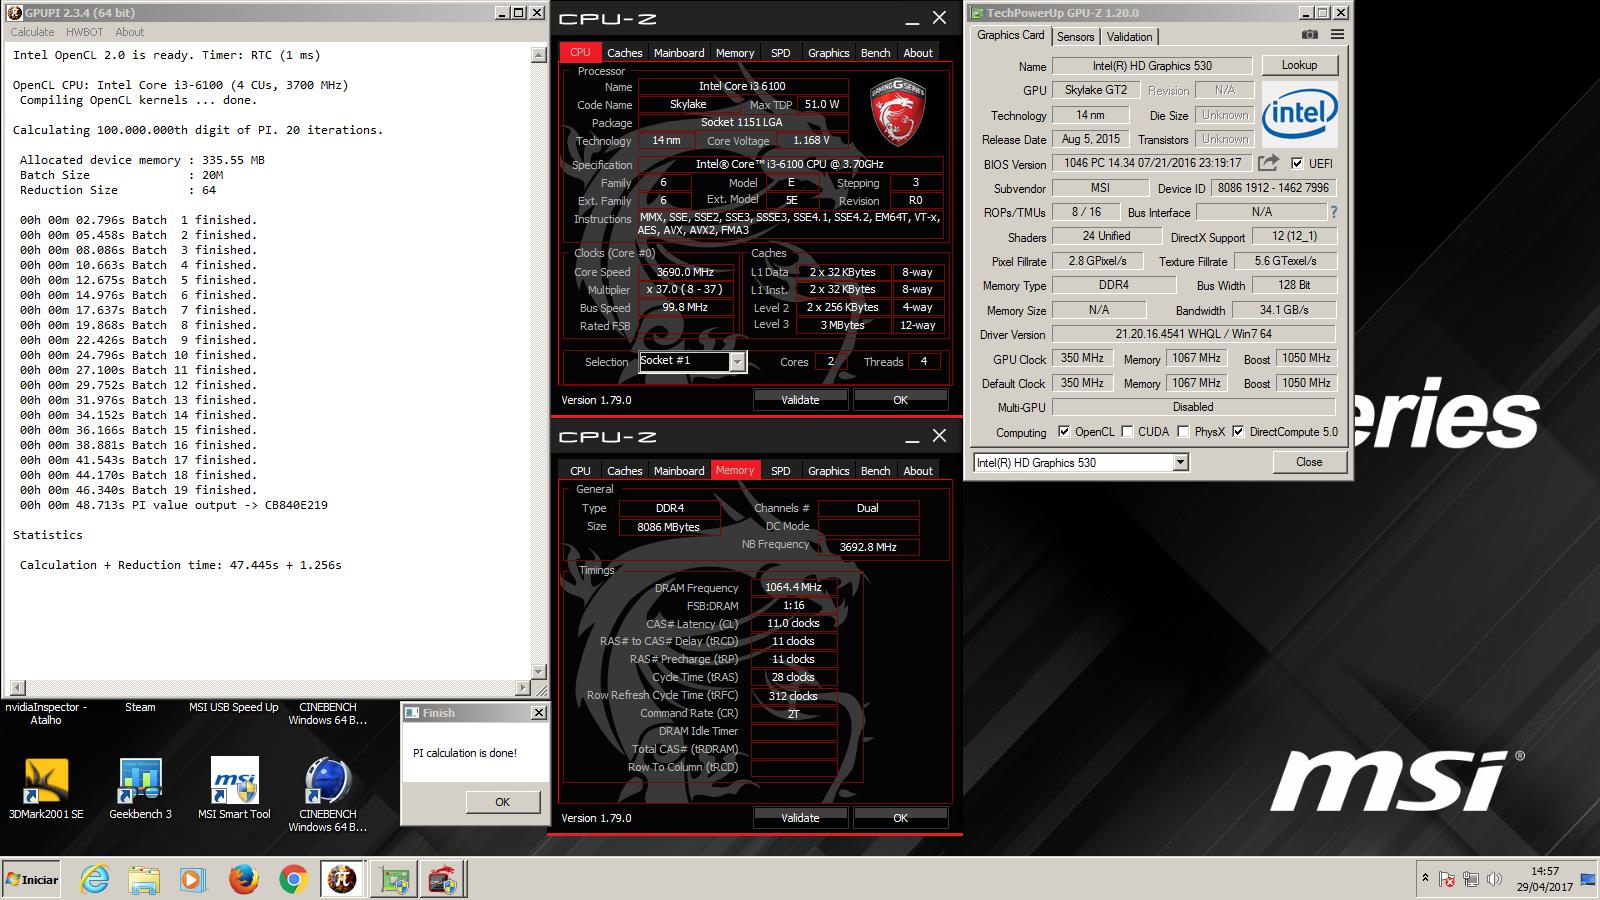The width and height of the screenshot is (1600, 900).
Task: Open the Calculate menu in GPUPI
Action: [32, 32]
